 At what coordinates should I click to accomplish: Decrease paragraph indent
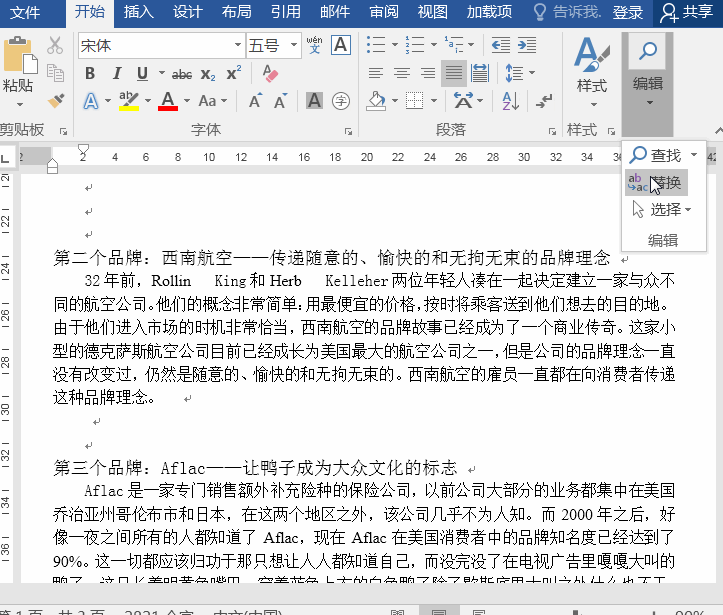click(501, 45)
